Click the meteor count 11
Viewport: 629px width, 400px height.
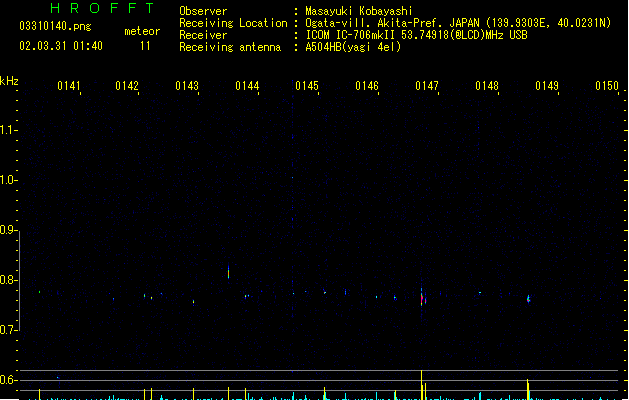pos(145,46)
